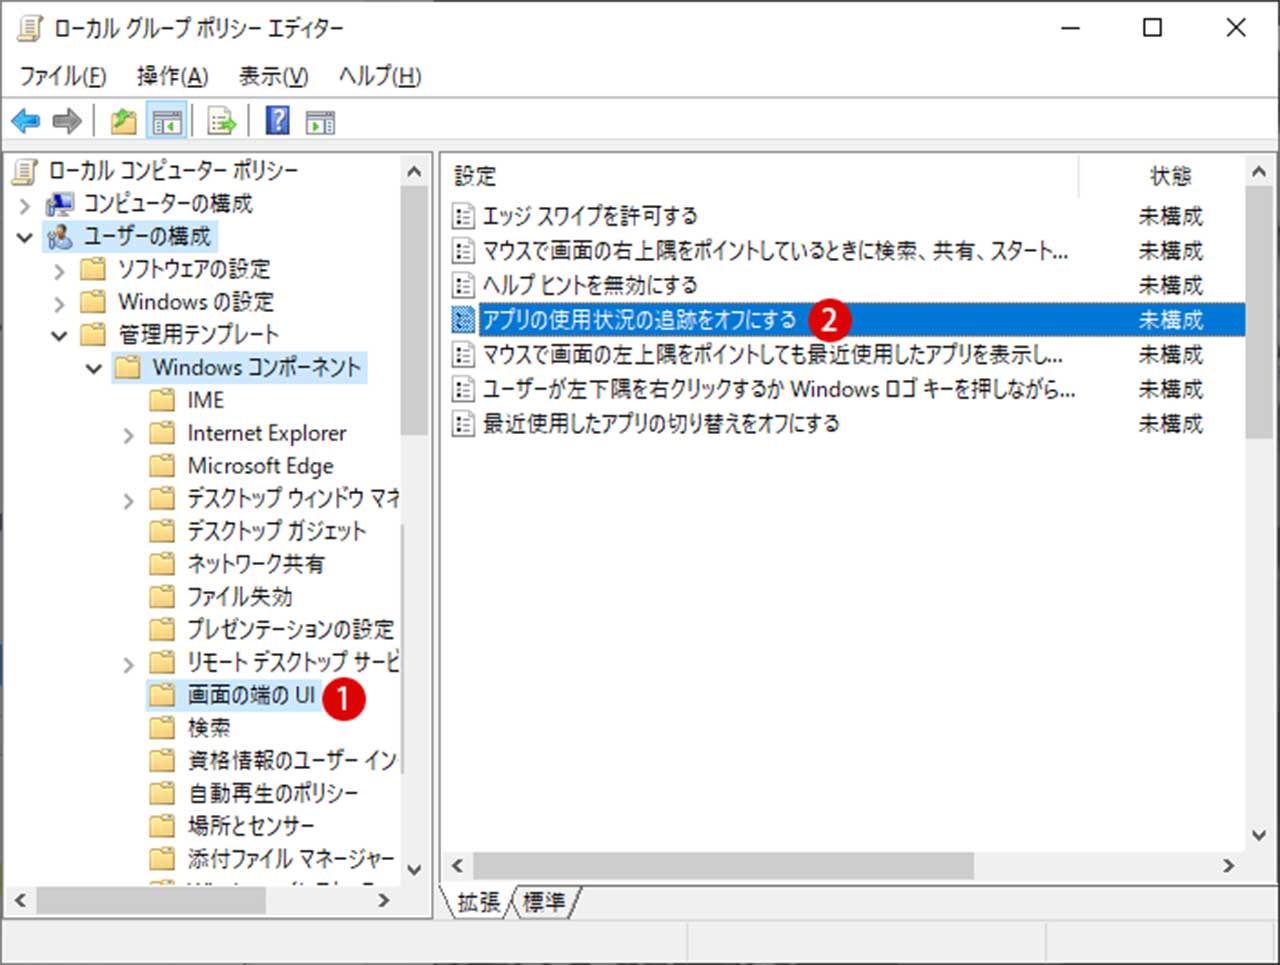Toggle the action pane toolbar icon
Viewport: 1280px width, 965px height.
(320, 122)
